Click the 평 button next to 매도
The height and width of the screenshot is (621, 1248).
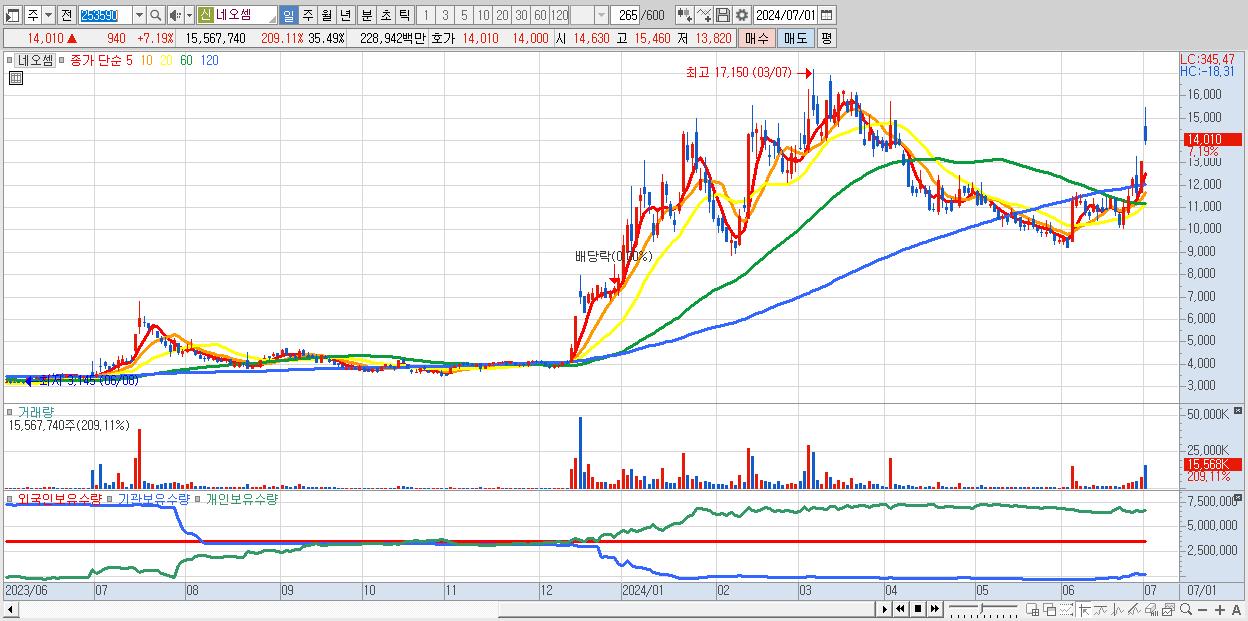click(826, 38)
